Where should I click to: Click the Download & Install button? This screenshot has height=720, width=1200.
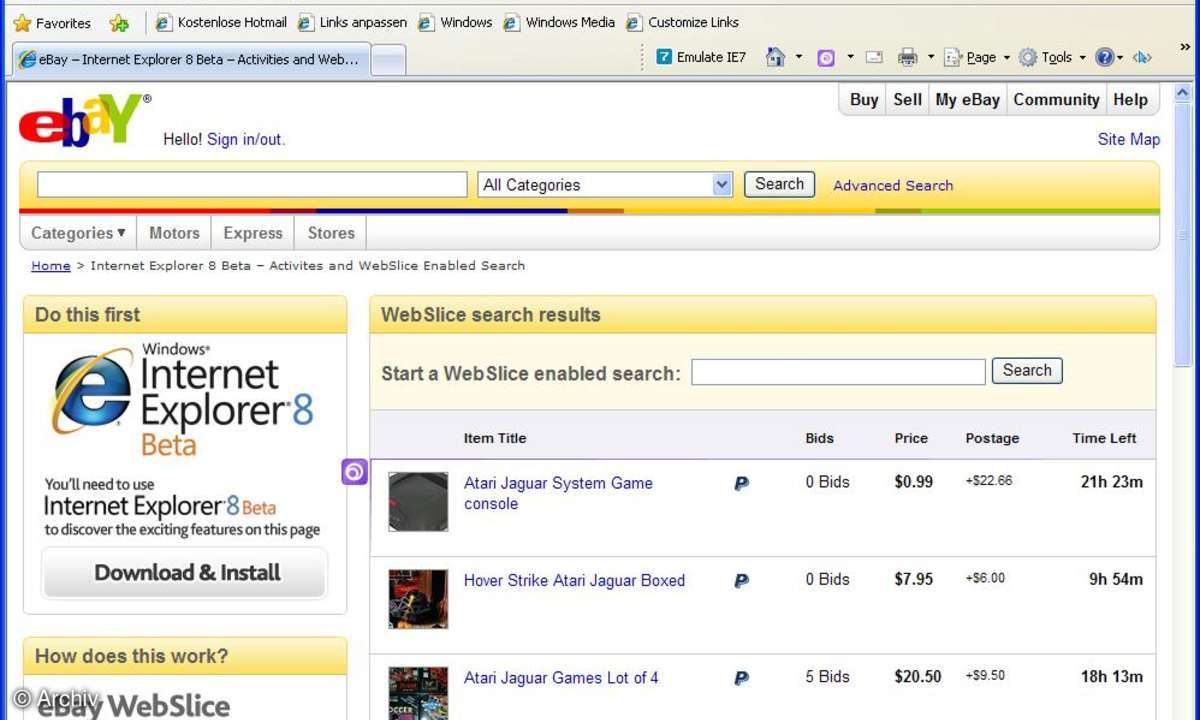pyautogui.click(x=185, y=573)
